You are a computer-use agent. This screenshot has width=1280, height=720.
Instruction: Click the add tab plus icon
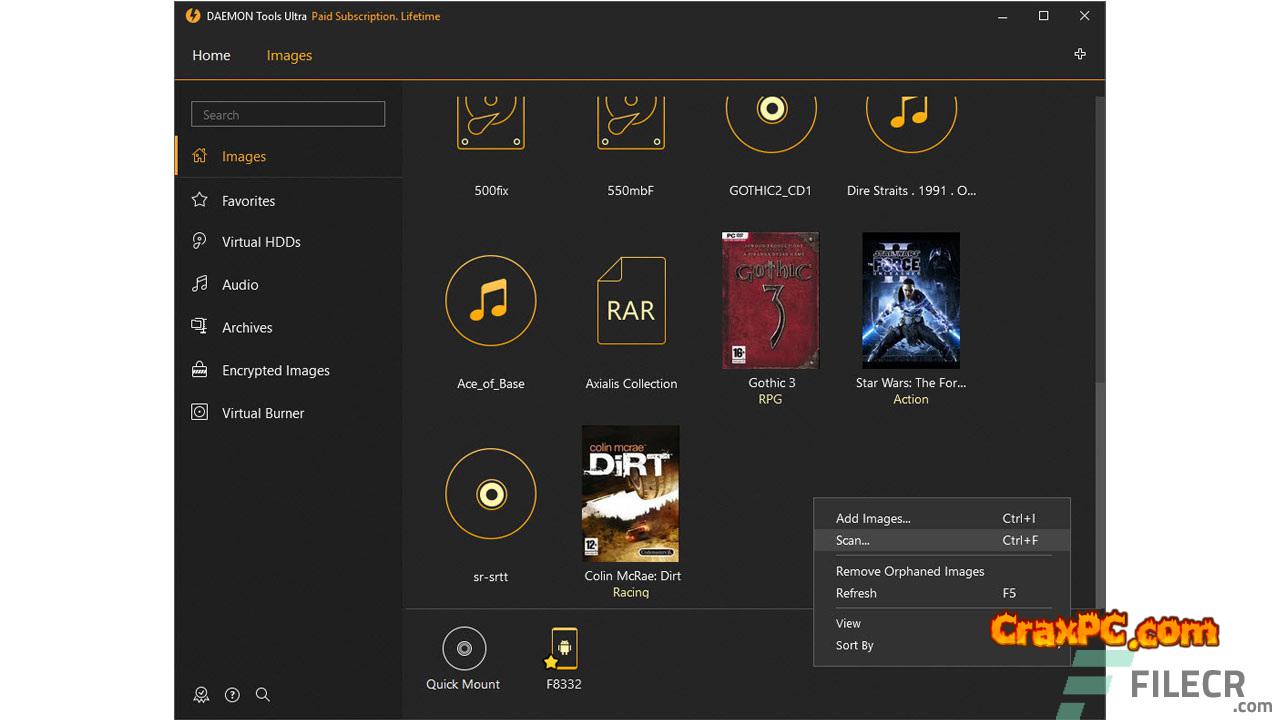pos(1080,54)
